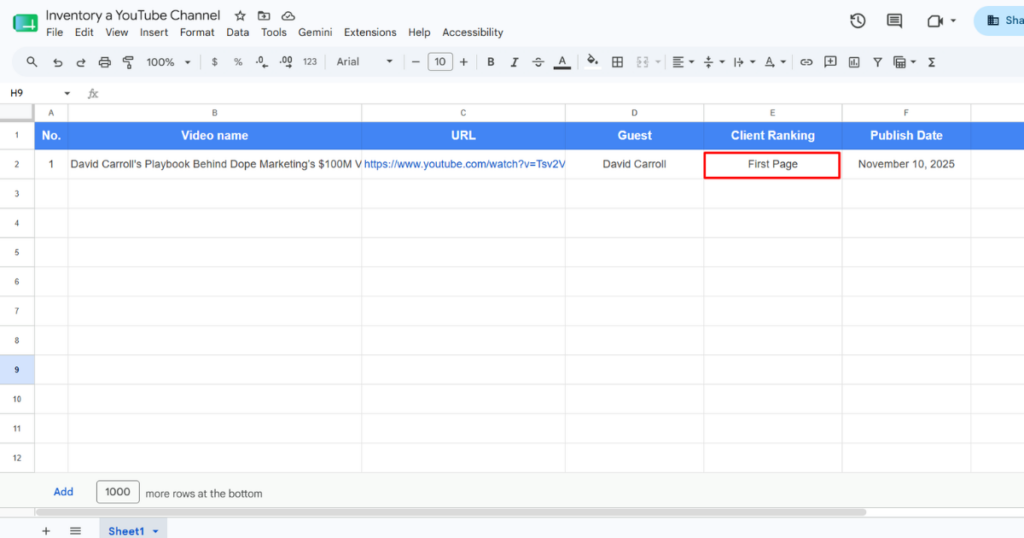Open the Data menu
Screen dimensions: 1024x538
[238, 33]
